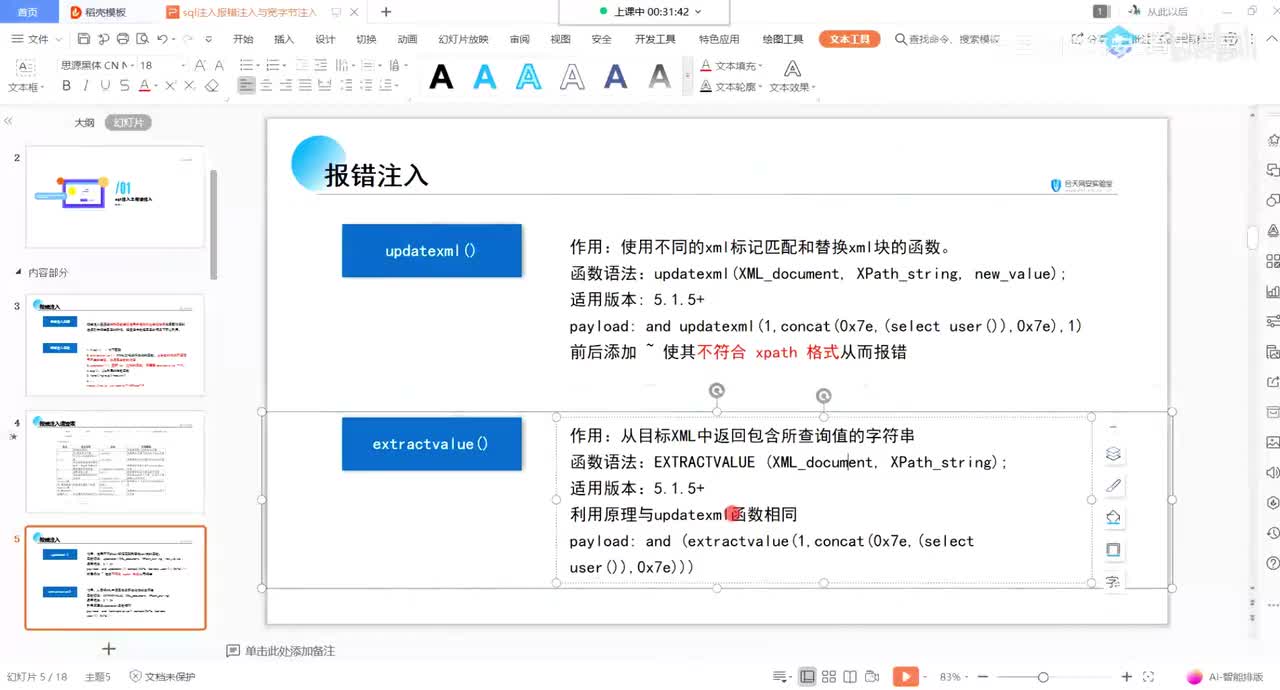Select slide 4 thumbnail
The height and width of the screenshot is (690, 1280).
[115, 460]
